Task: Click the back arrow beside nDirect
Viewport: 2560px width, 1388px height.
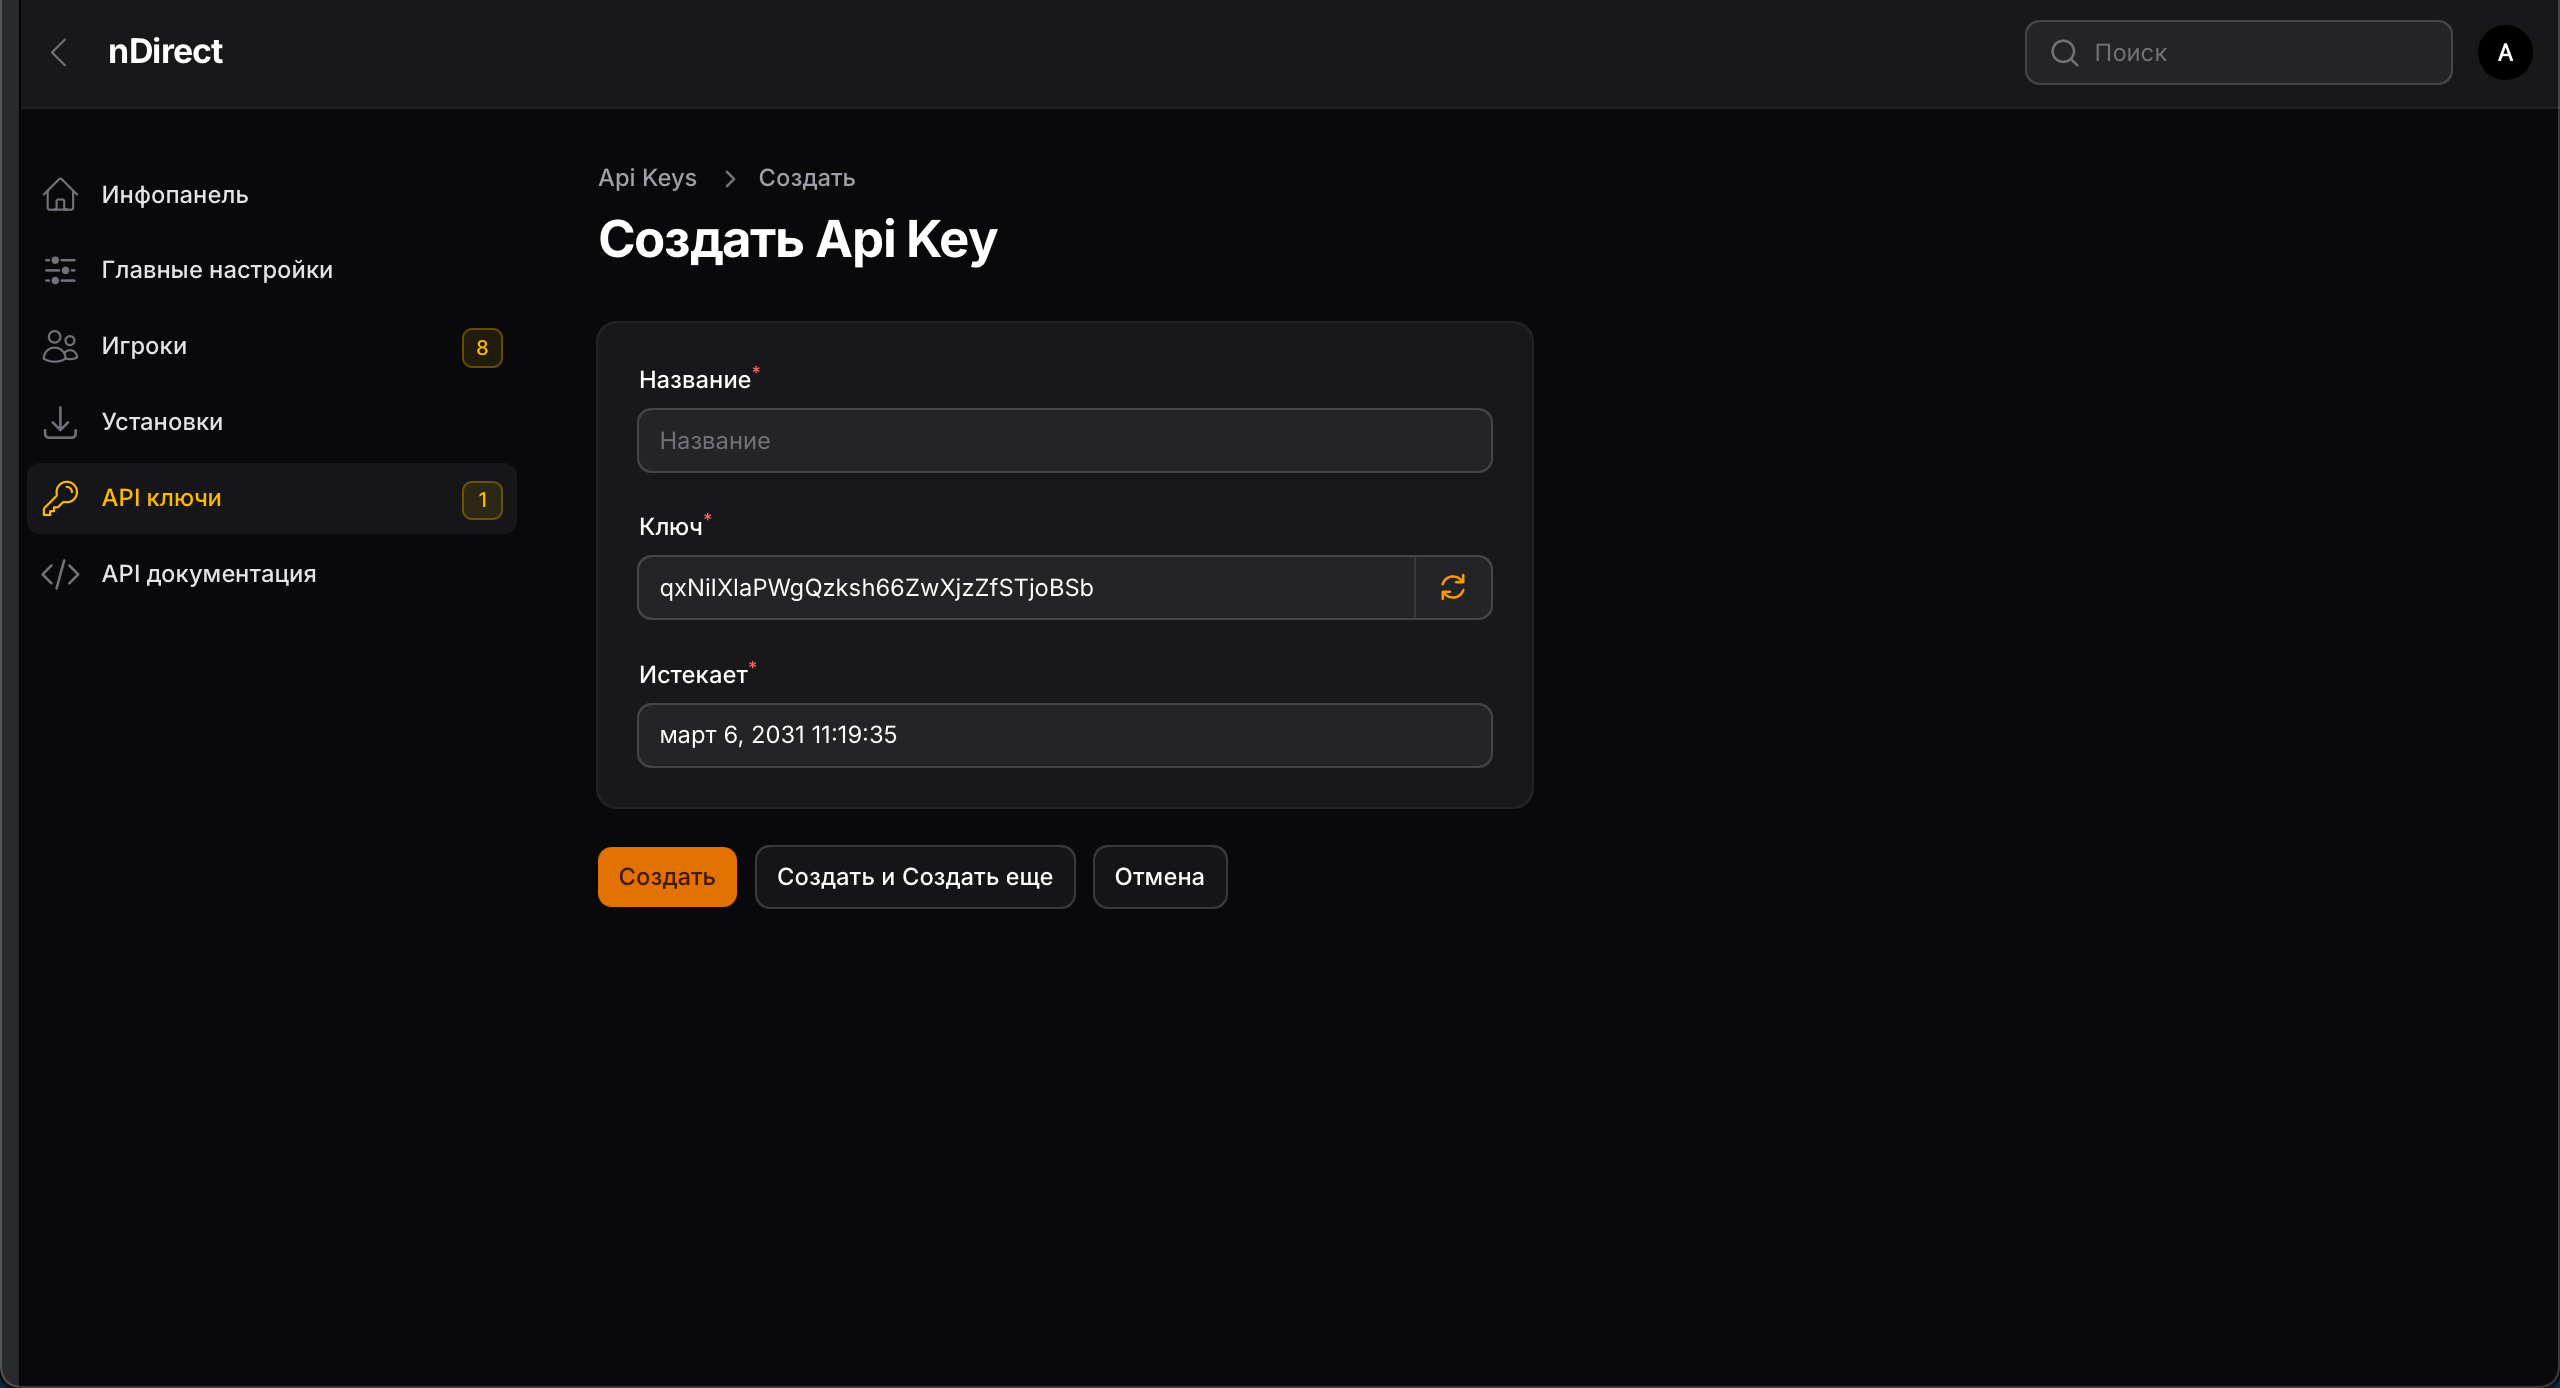Action: pos(59,52)
